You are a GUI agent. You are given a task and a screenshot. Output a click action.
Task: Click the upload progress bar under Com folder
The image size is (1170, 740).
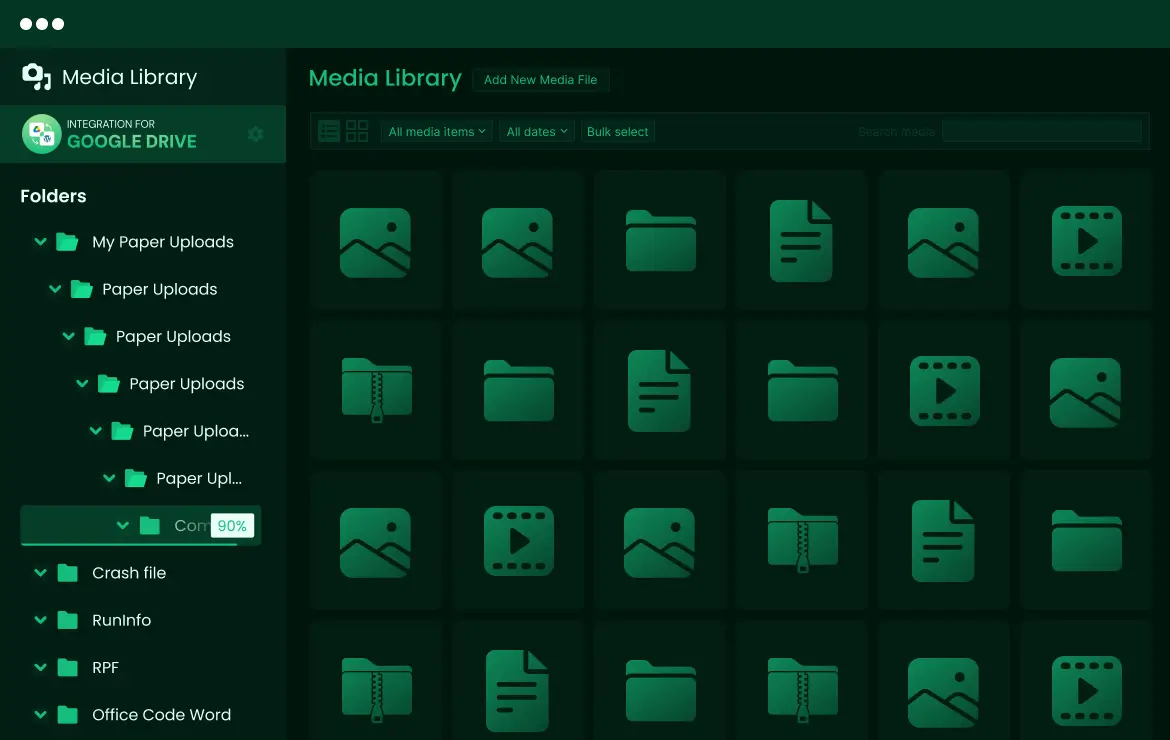(x=129, y=545)
